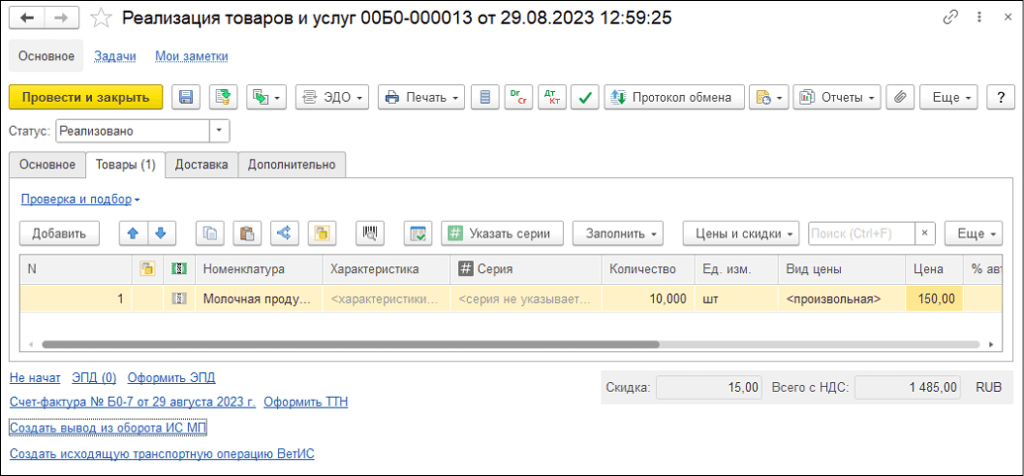
Task: Click Оформить ТТН link
Action: coord(306,402)
